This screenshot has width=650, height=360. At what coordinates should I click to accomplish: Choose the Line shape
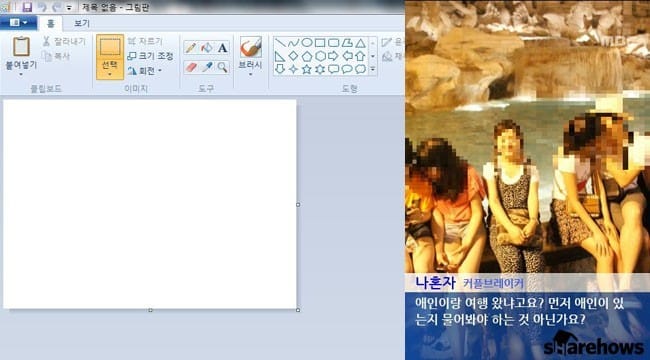[x=280, y=43]
